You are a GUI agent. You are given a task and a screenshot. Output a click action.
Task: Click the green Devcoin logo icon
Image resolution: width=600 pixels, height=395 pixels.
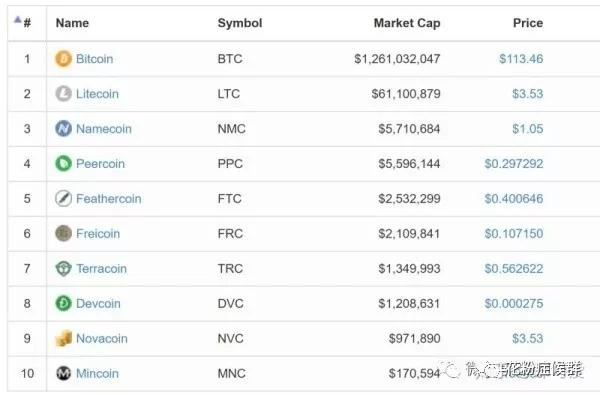pos(63,304)
